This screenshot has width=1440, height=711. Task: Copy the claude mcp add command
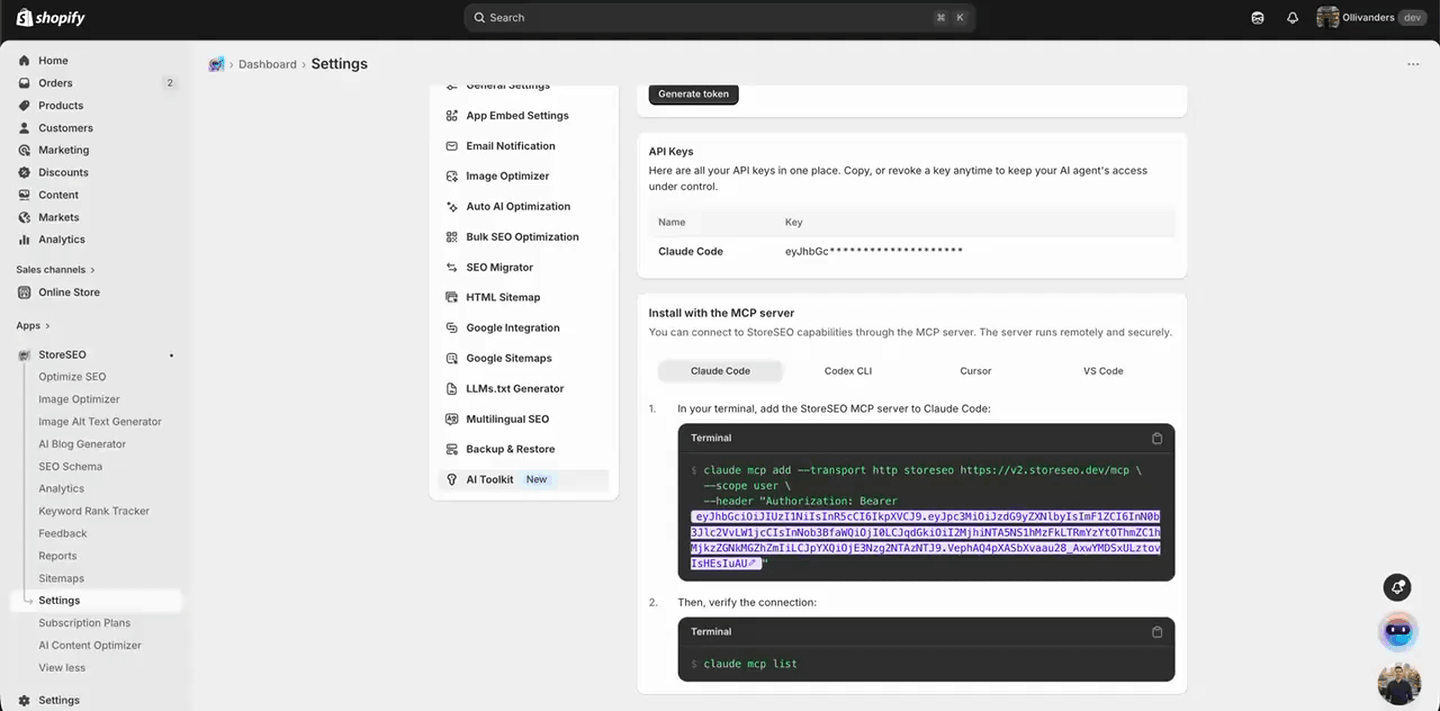pos(1157,438)
